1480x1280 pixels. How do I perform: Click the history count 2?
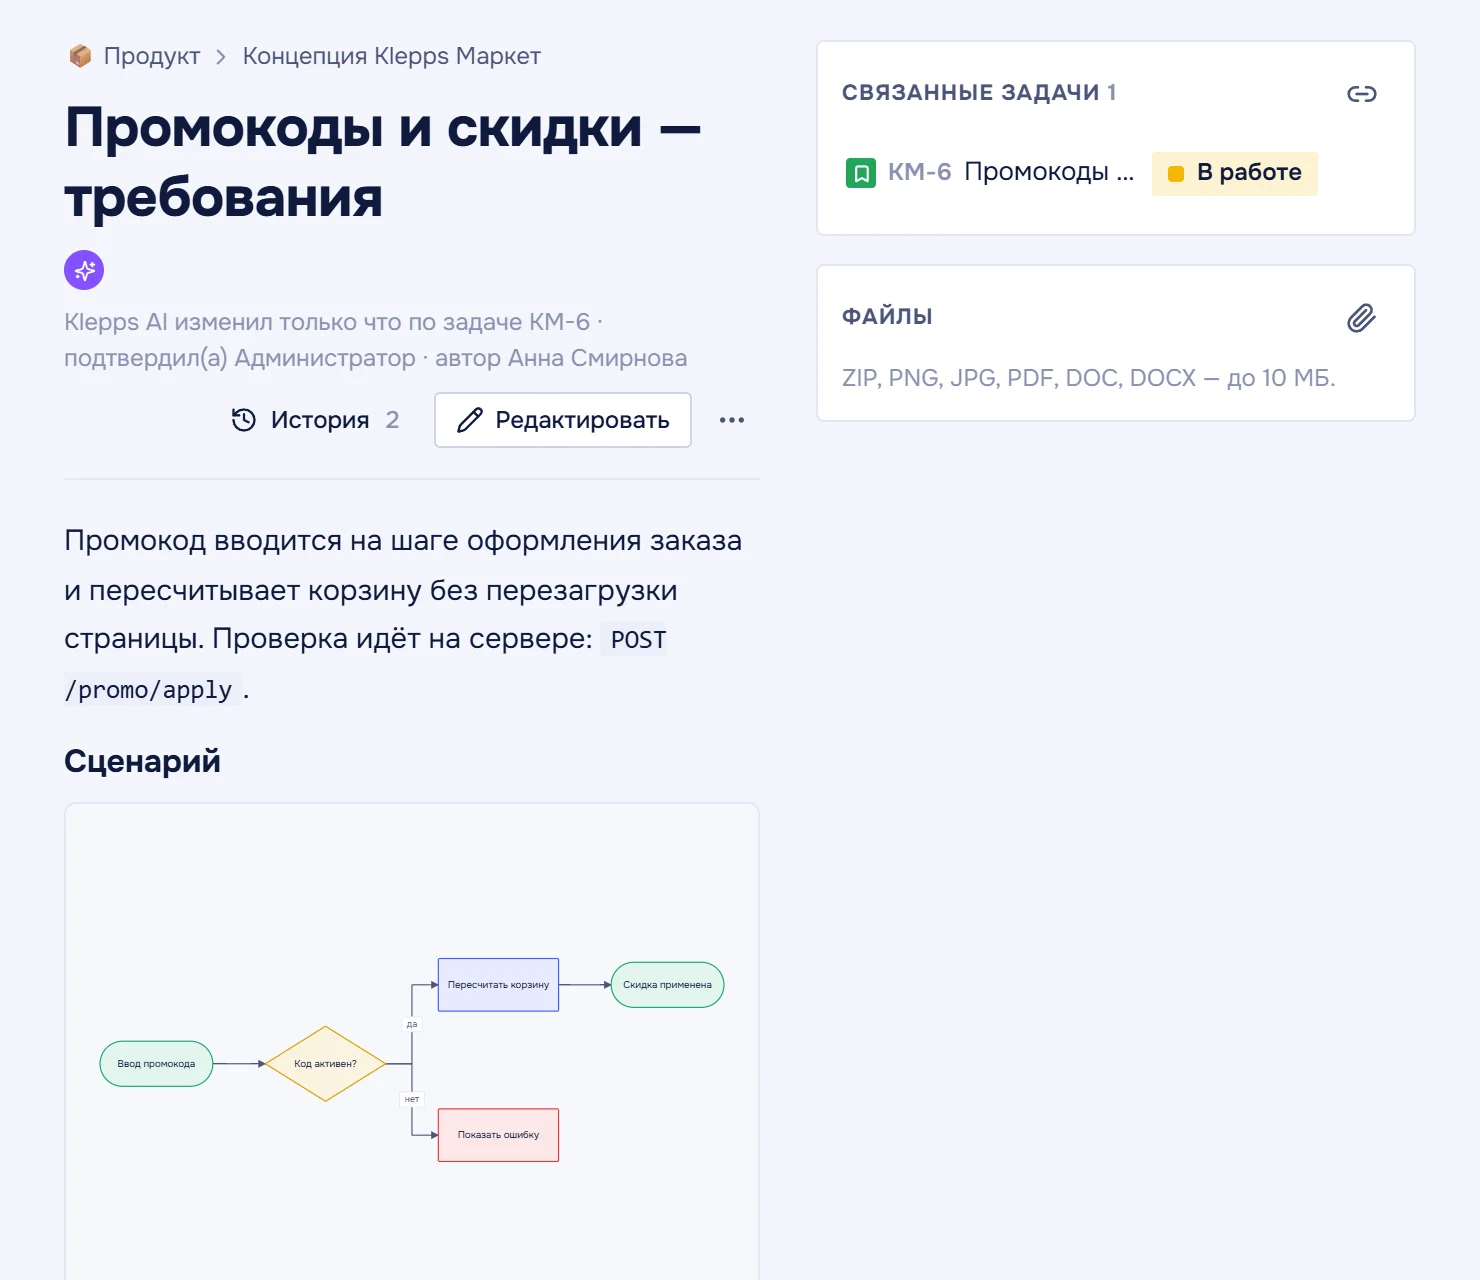[x=392, y=420]
